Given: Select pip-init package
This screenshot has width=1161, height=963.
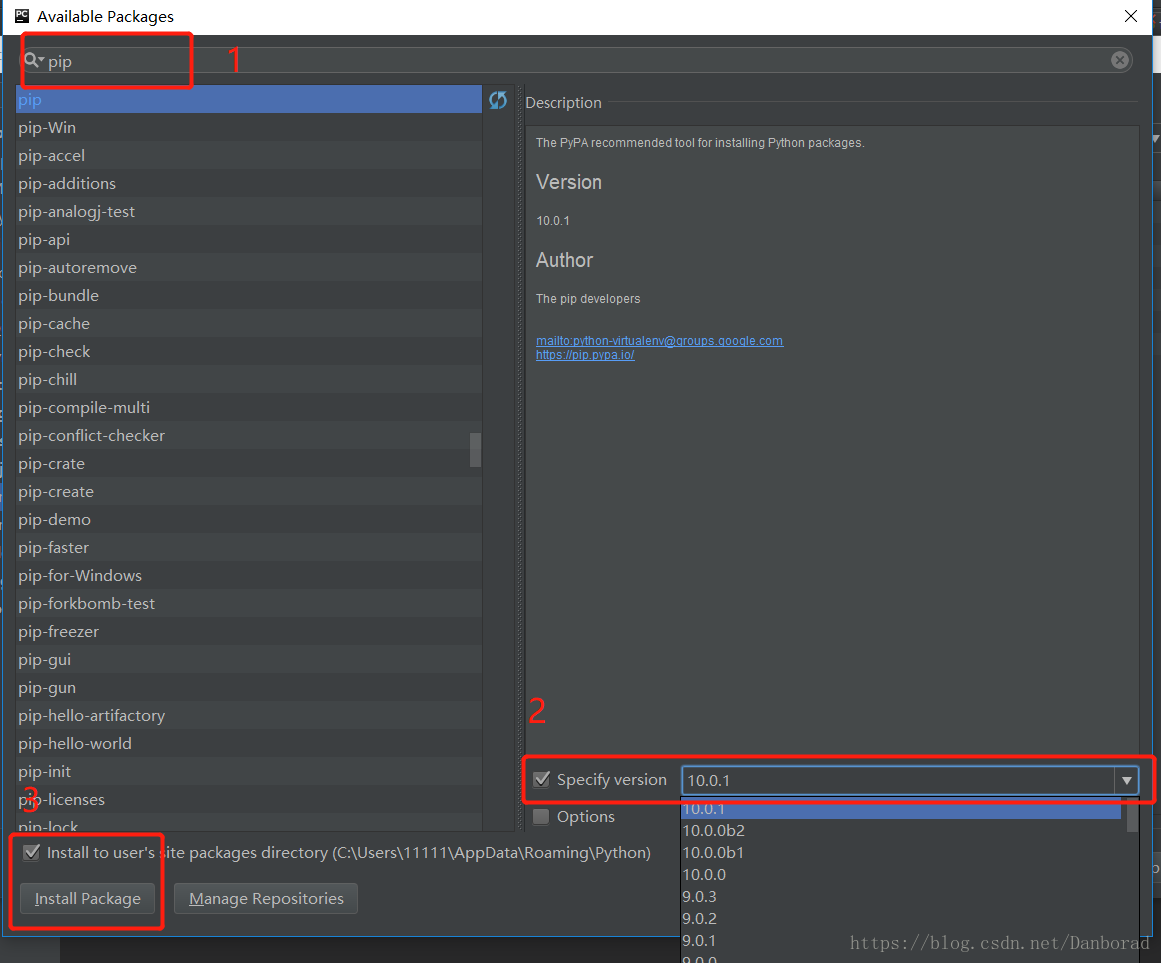Looking at the screenshot, I should point(249,771).
